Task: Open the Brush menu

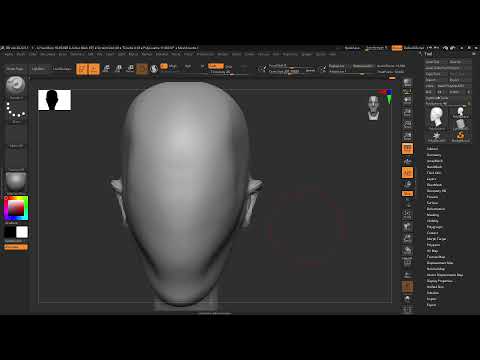Action: [21, 54]
